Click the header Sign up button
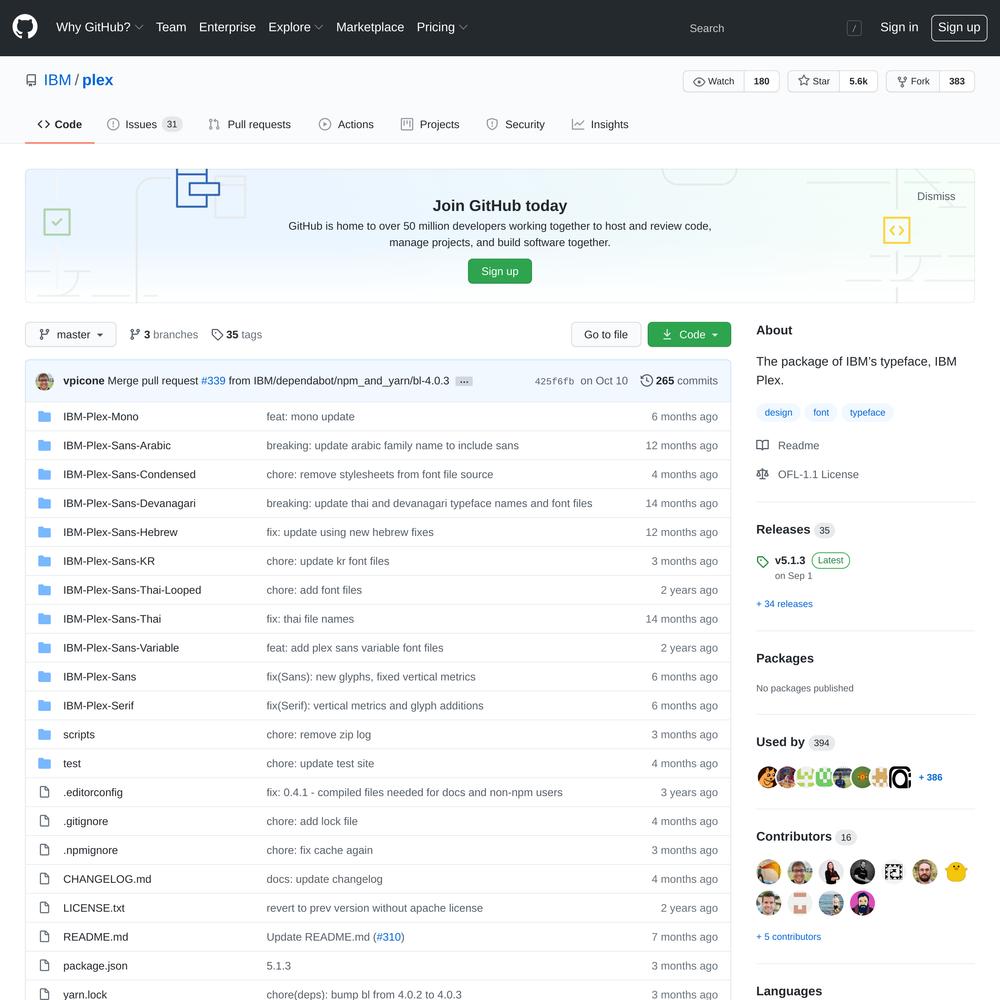 pyautogui.click(x=959, y=27)
